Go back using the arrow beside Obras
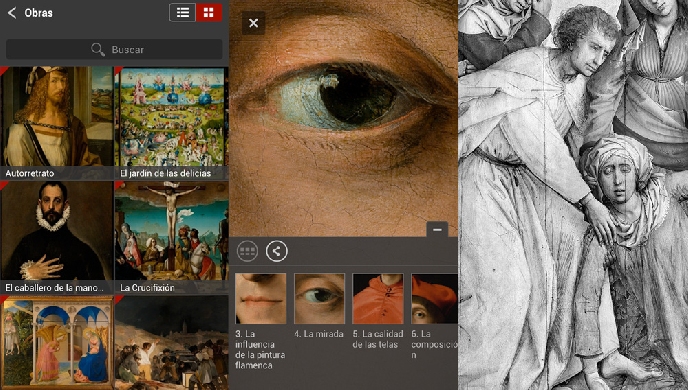This screenshot has height=390, width=688. point(12,13)
